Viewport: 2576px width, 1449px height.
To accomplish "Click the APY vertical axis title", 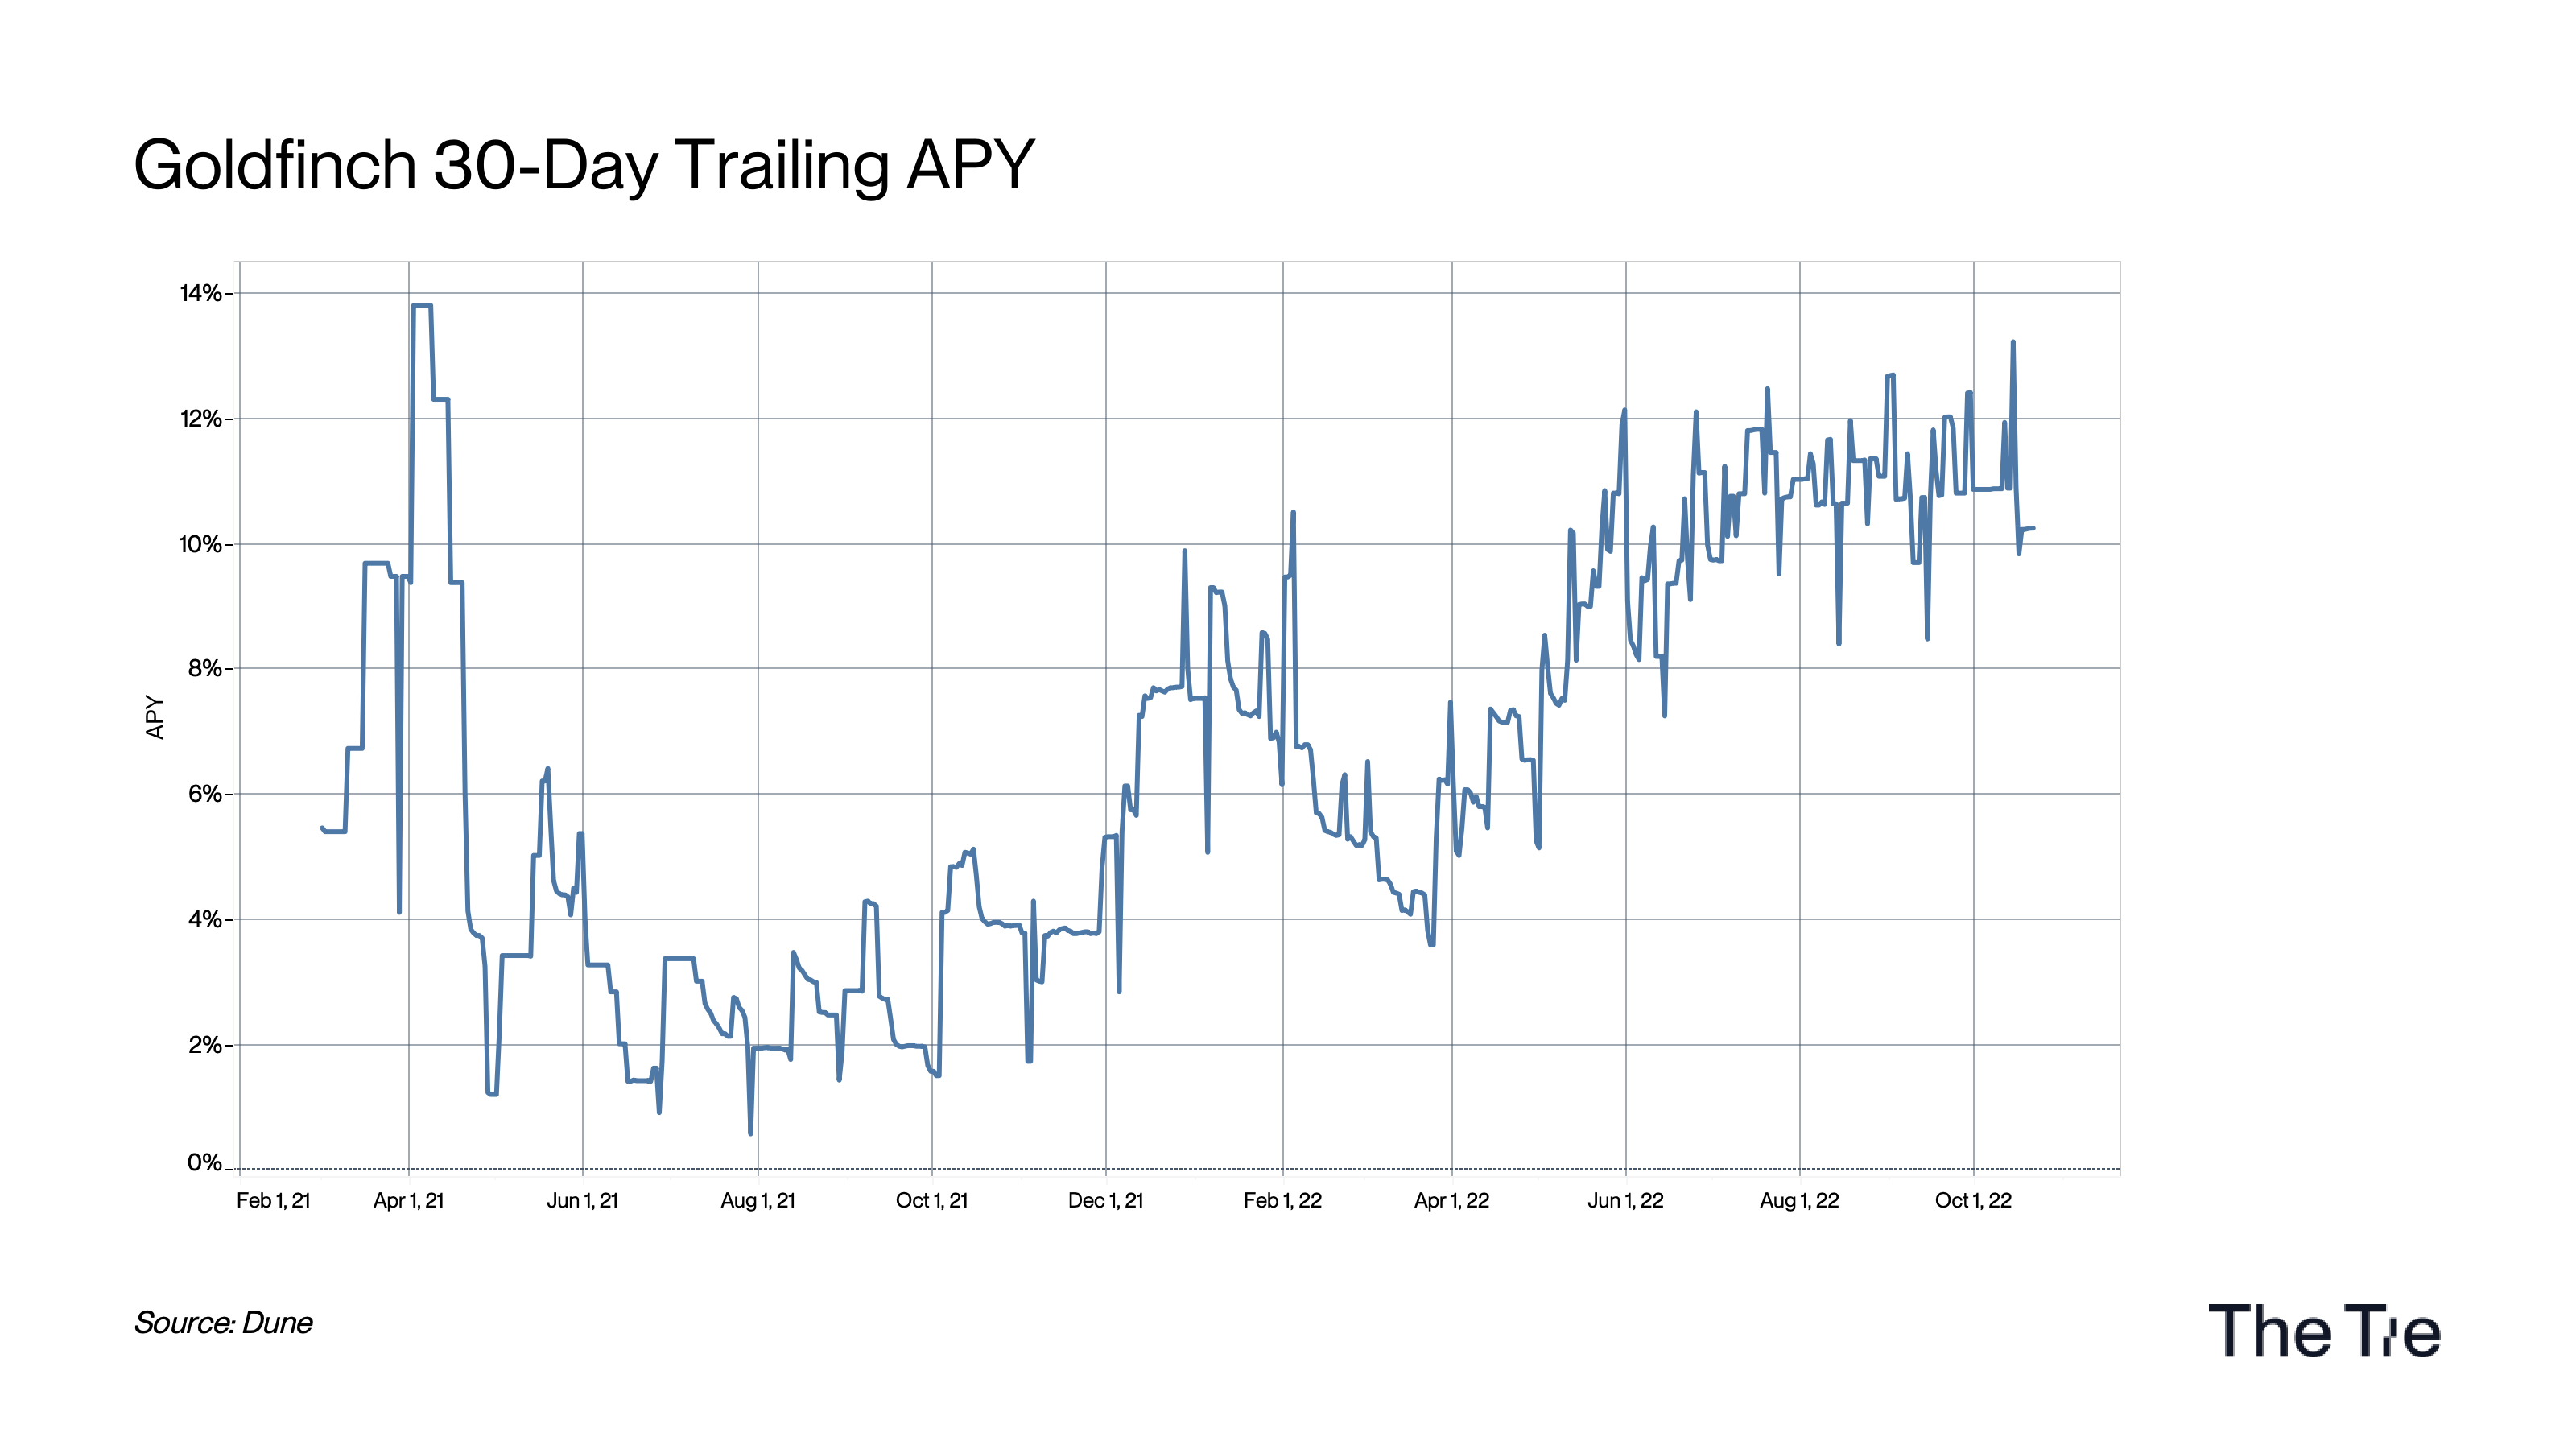I will point(155,717).
